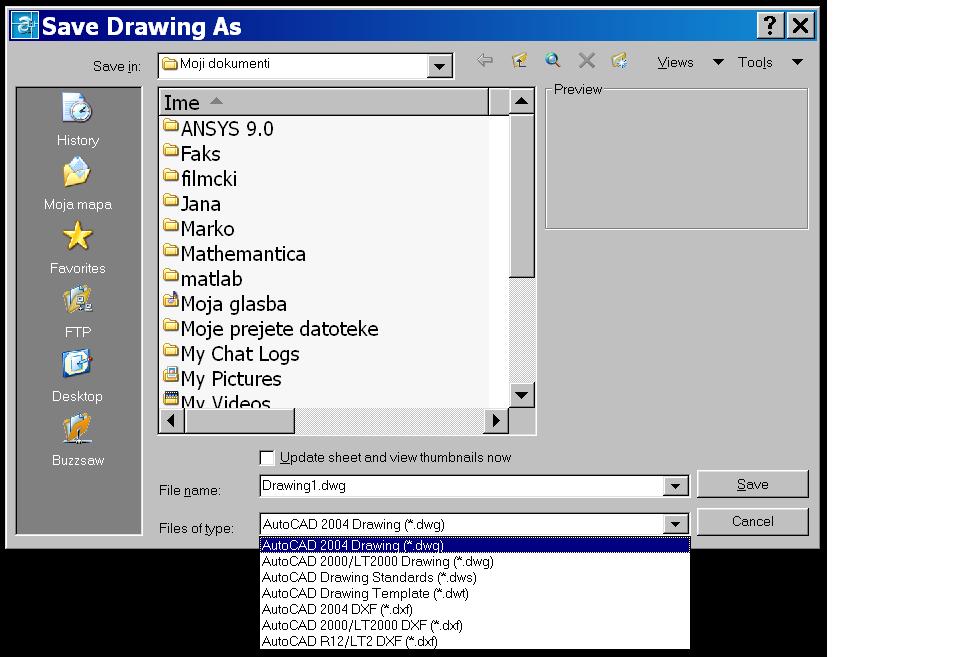Open the Buzzsaw location icon
The image size is (960, 657).
point(77,440)
